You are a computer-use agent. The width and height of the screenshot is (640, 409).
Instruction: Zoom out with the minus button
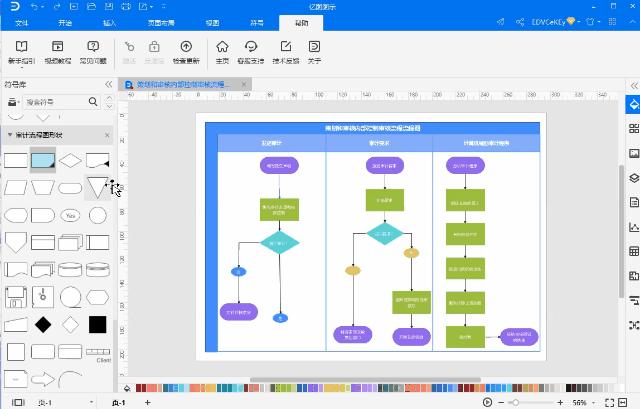[501, 402]
